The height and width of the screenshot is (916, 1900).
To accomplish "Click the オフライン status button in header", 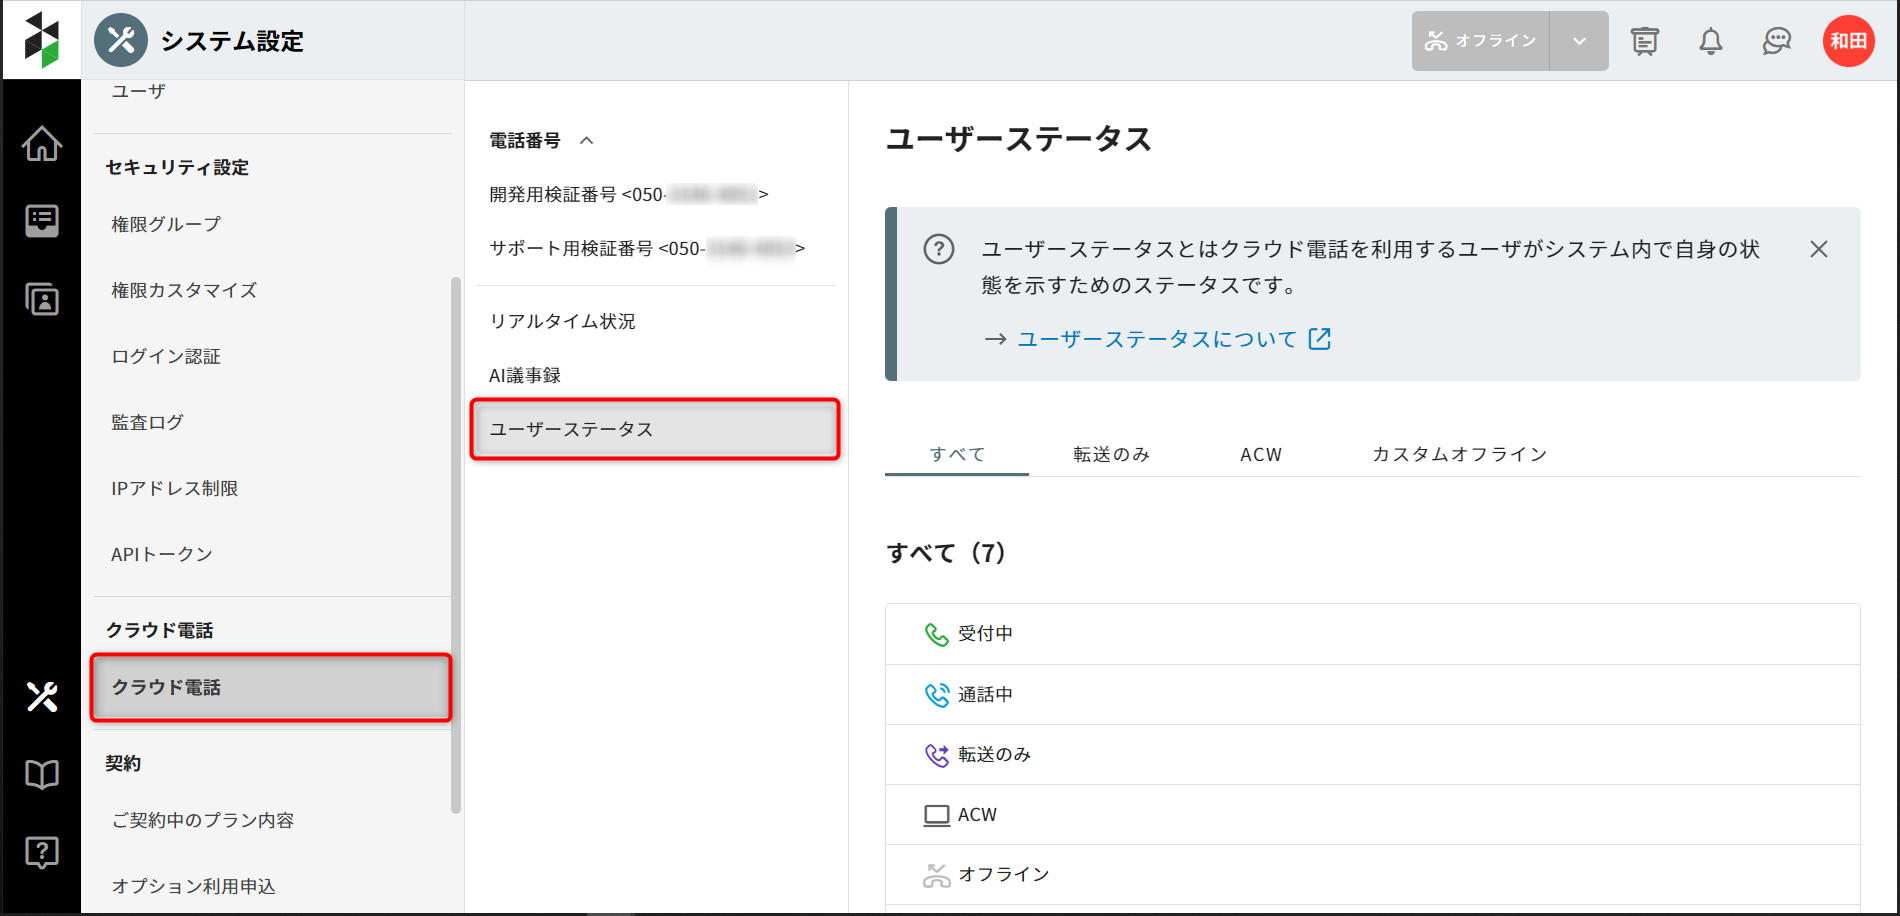I will 1481,41.
